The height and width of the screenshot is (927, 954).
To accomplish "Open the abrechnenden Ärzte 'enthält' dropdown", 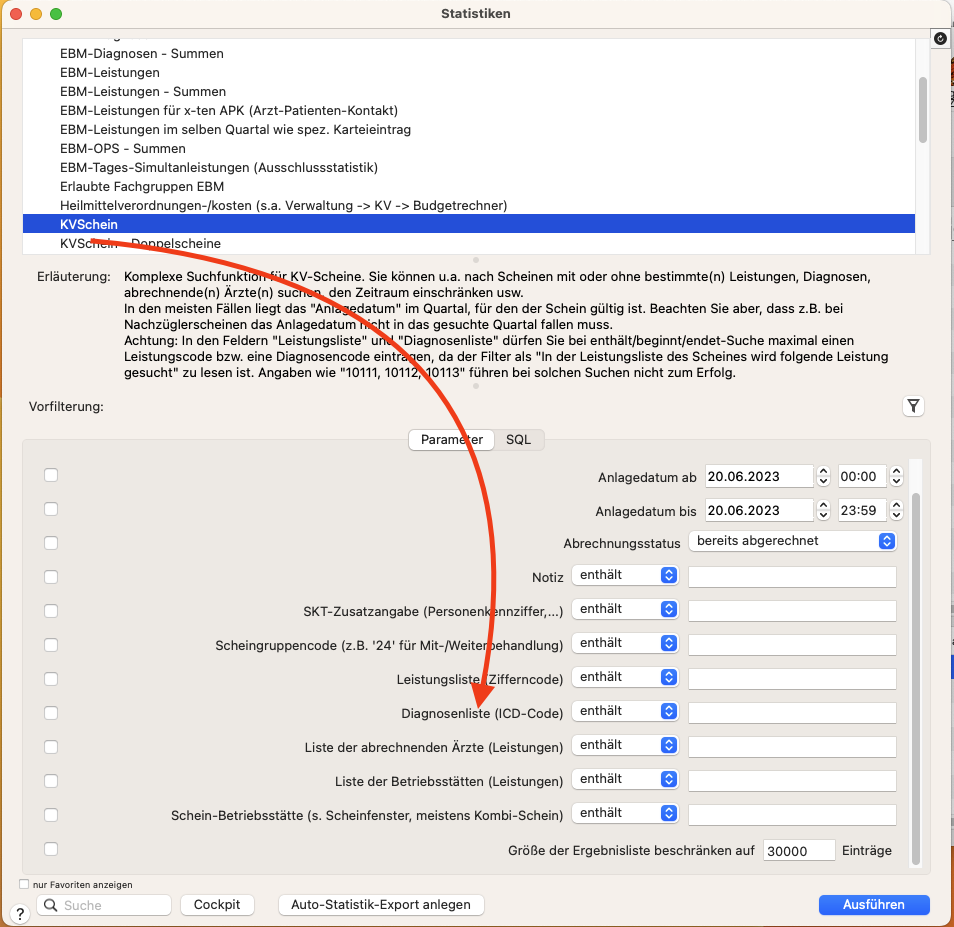I will (x=625, y=745).
